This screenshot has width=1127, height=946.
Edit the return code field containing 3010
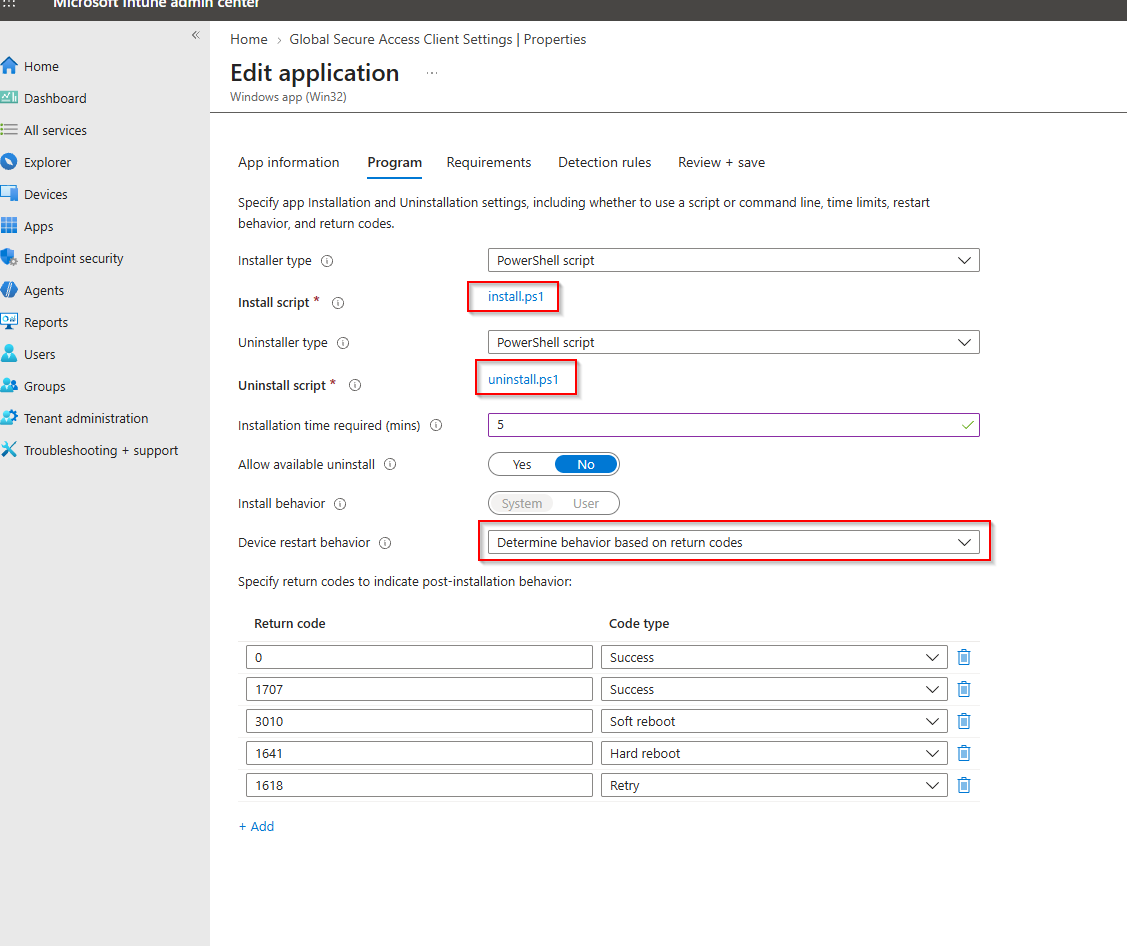coord(419,721)
